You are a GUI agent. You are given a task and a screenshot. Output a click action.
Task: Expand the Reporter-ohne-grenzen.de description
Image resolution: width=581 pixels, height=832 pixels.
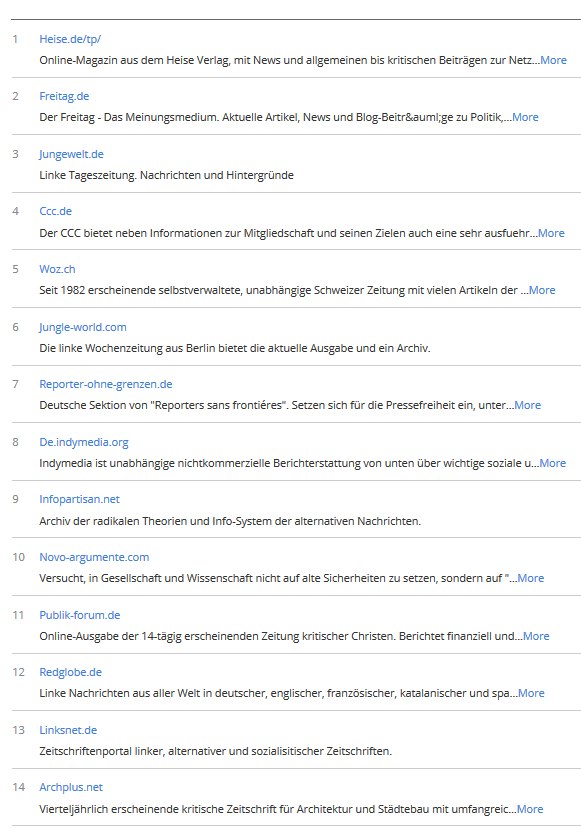coord(528,405)
